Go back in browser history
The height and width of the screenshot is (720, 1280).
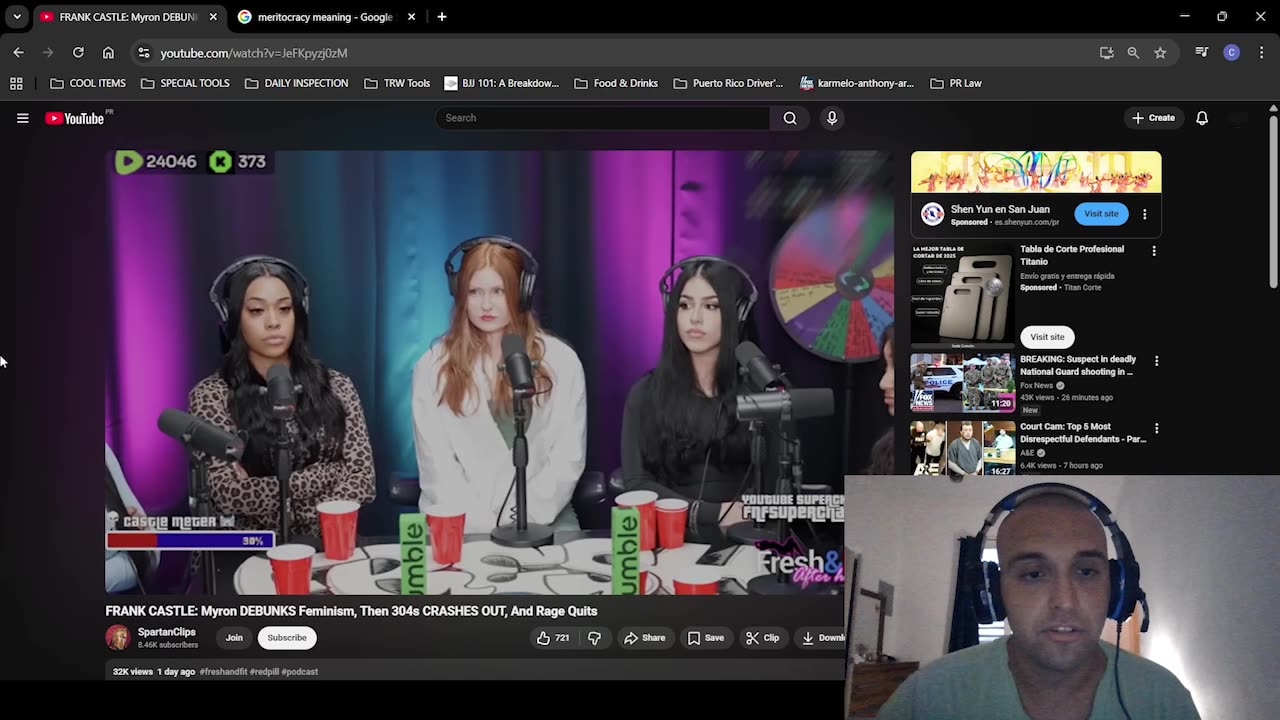click(18, 53)
